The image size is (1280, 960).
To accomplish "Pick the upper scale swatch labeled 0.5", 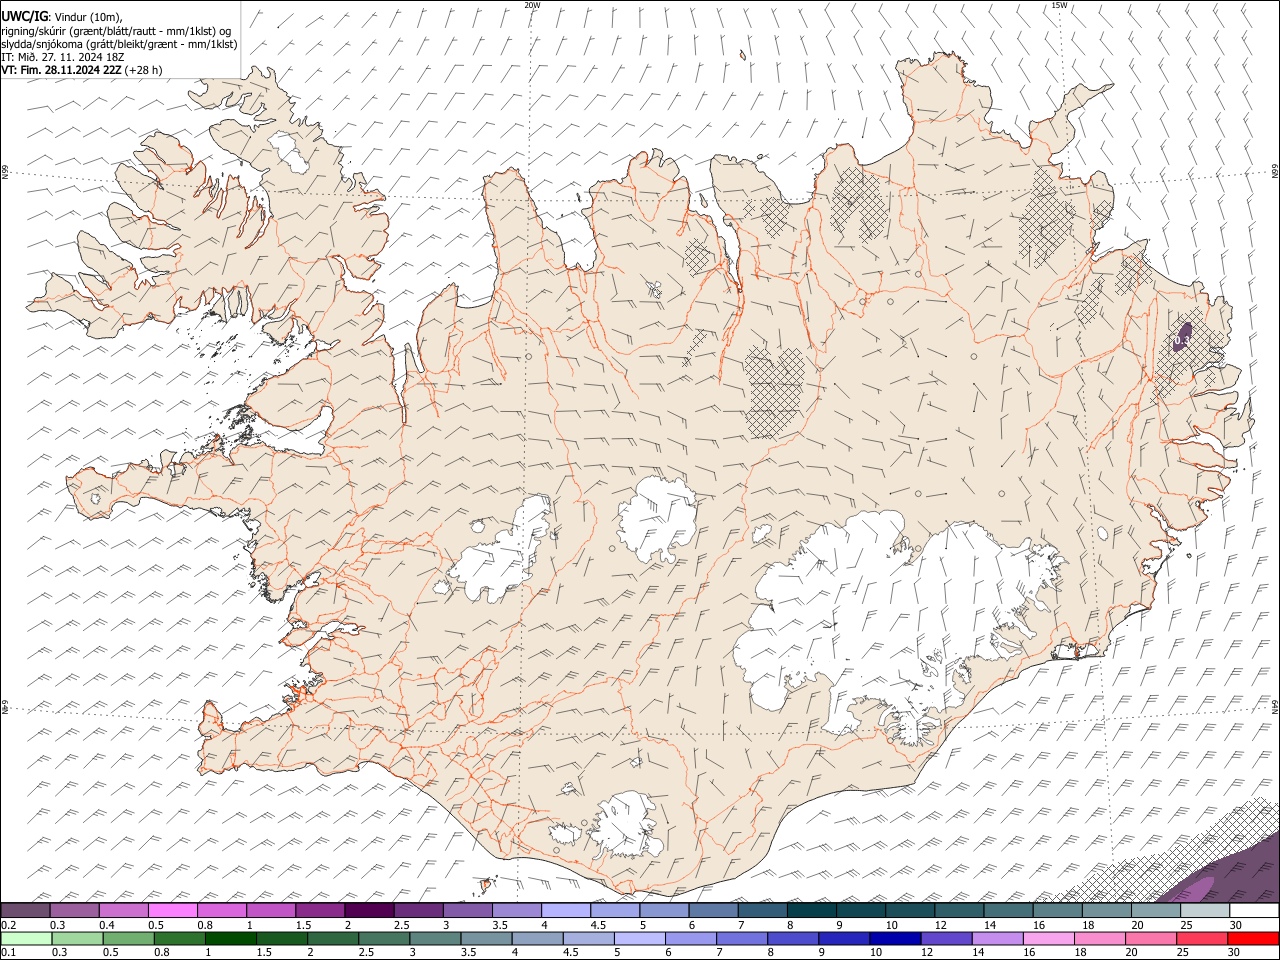I will (172, 911).
